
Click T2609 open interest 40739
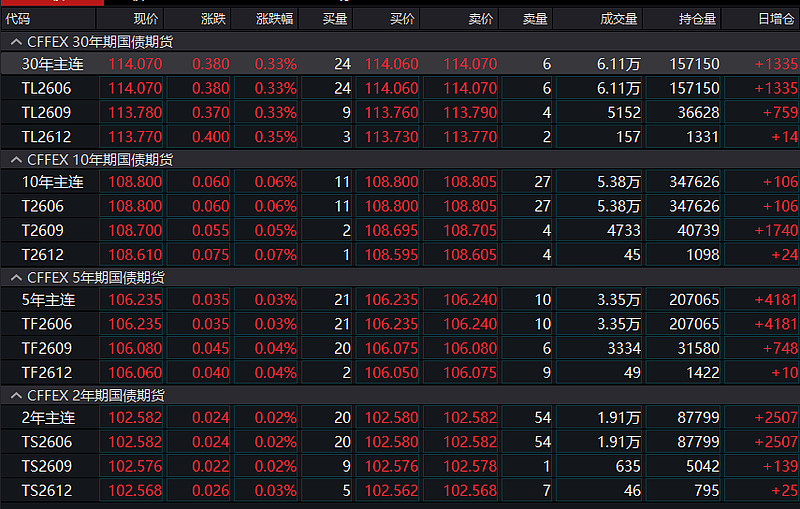(698, 230)
